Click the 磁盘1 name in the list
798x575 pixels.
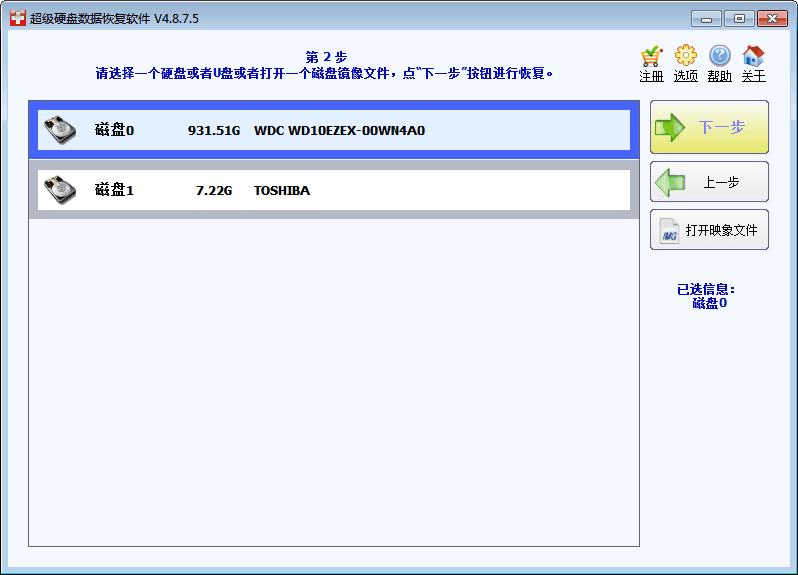(x=115, y=190)
